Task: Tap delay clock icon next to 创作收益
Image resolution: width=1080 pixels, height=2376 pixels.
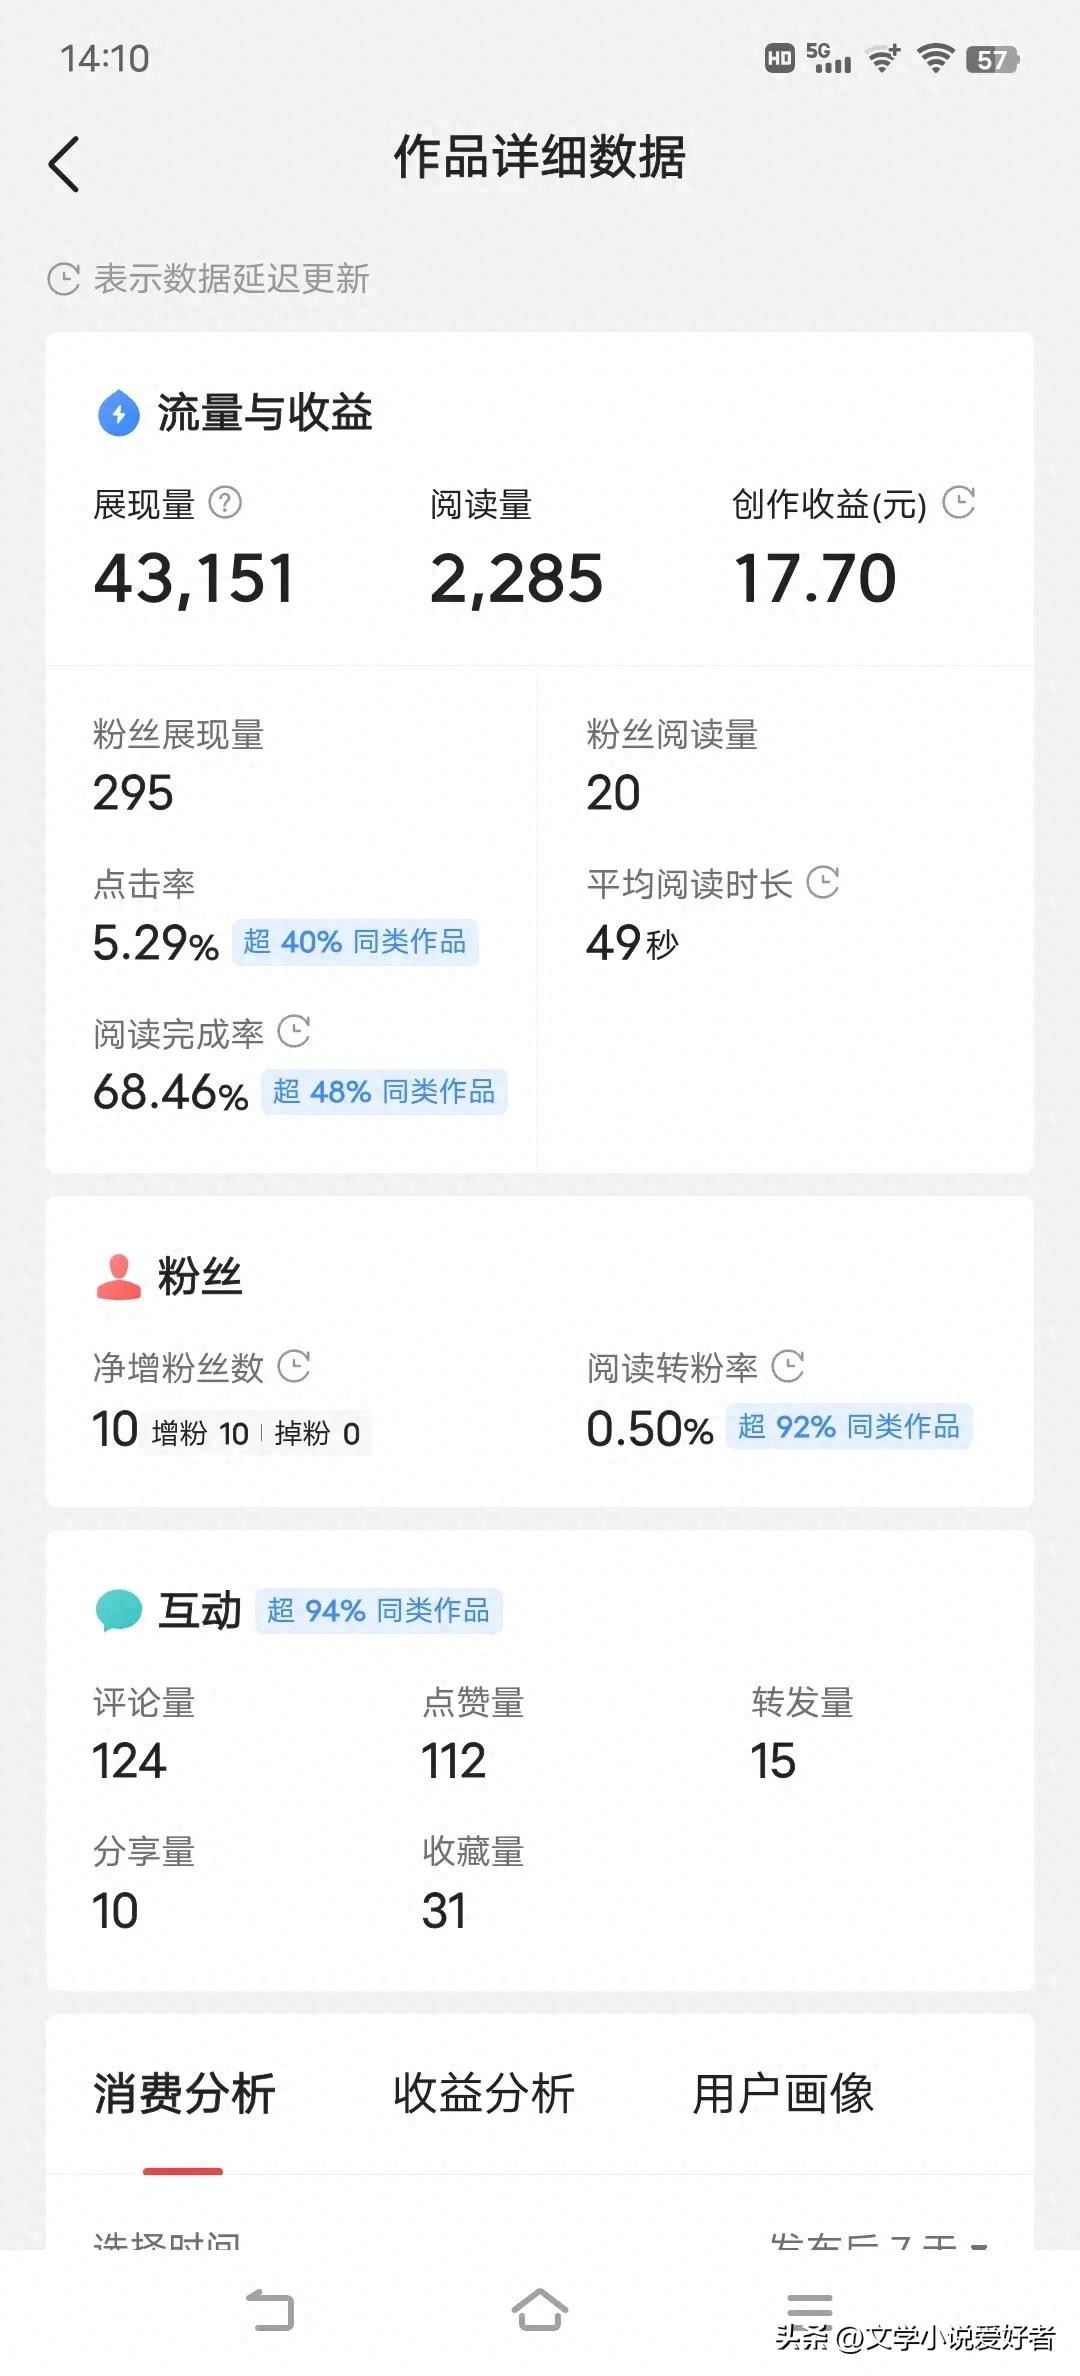Action: point(959,502)
